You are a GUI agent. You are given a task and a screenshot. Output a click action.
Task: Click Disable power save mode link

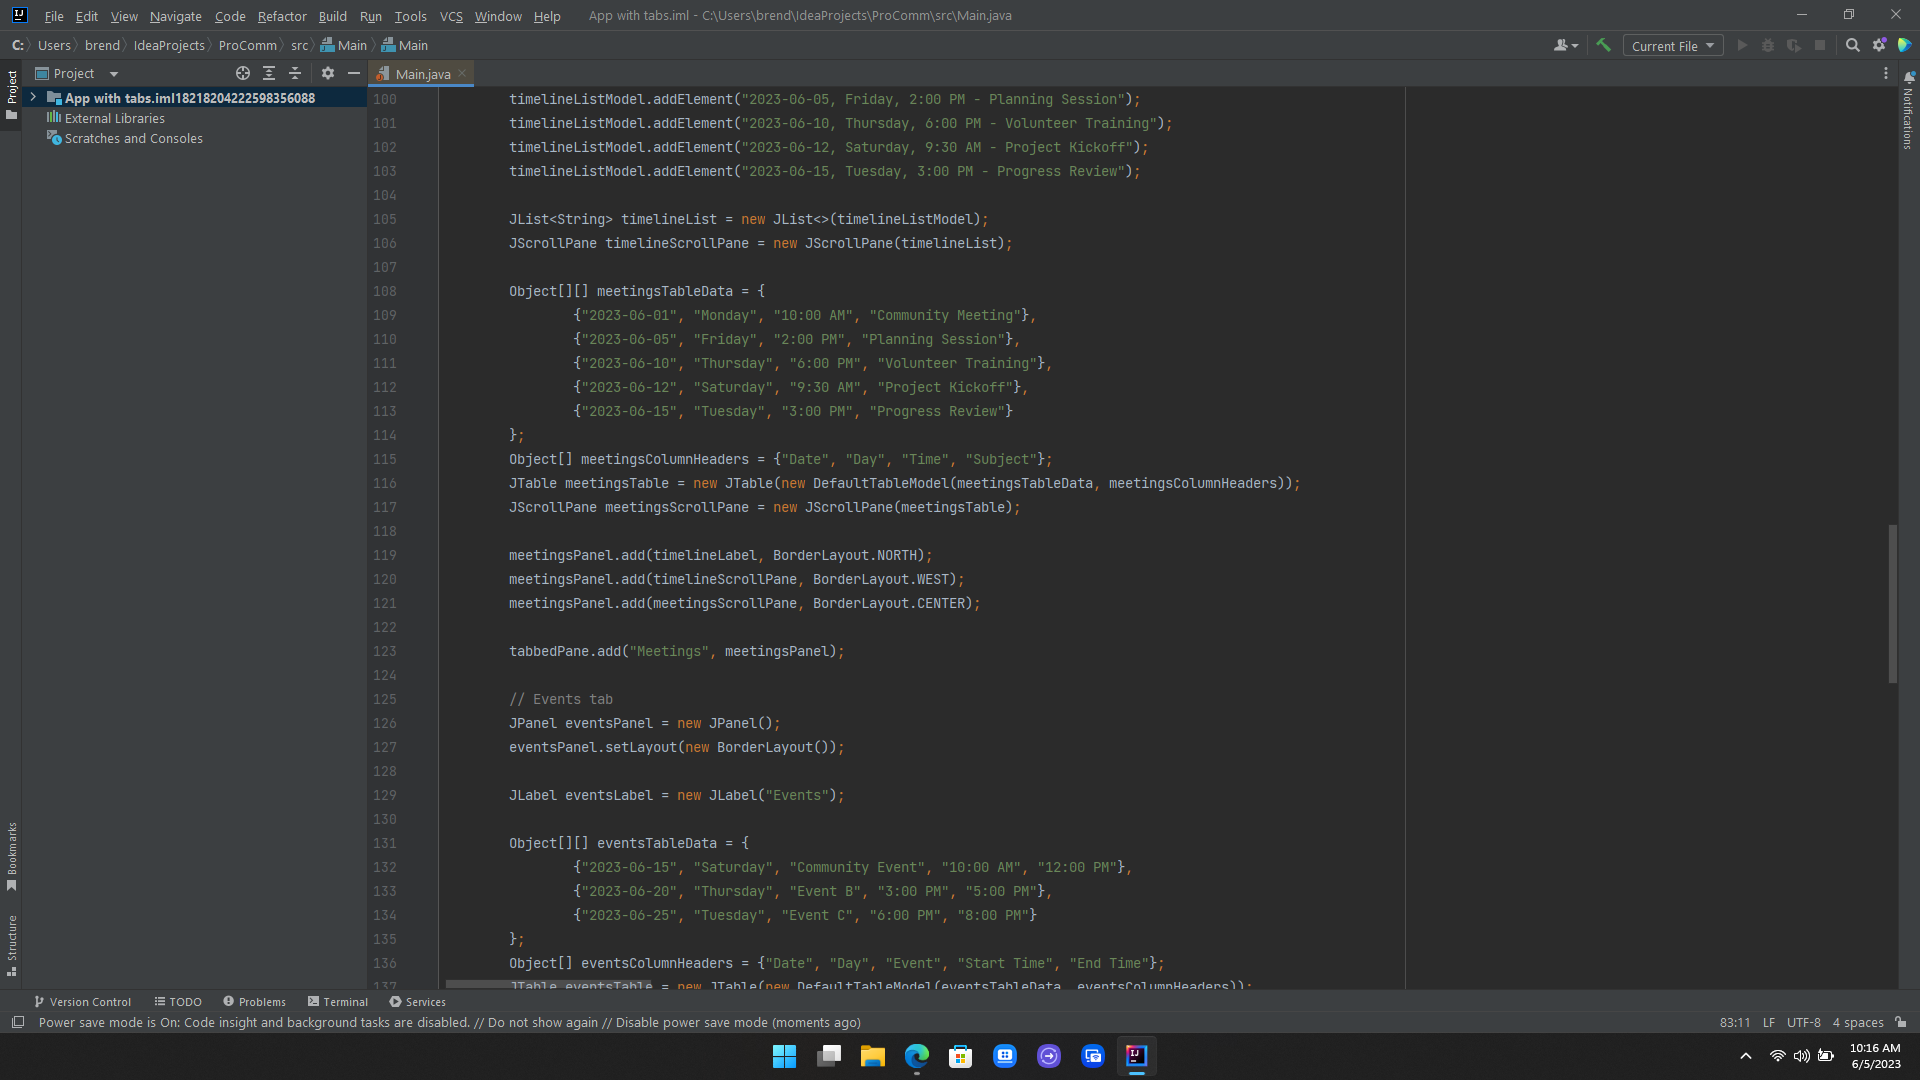tap(691, 1022)
